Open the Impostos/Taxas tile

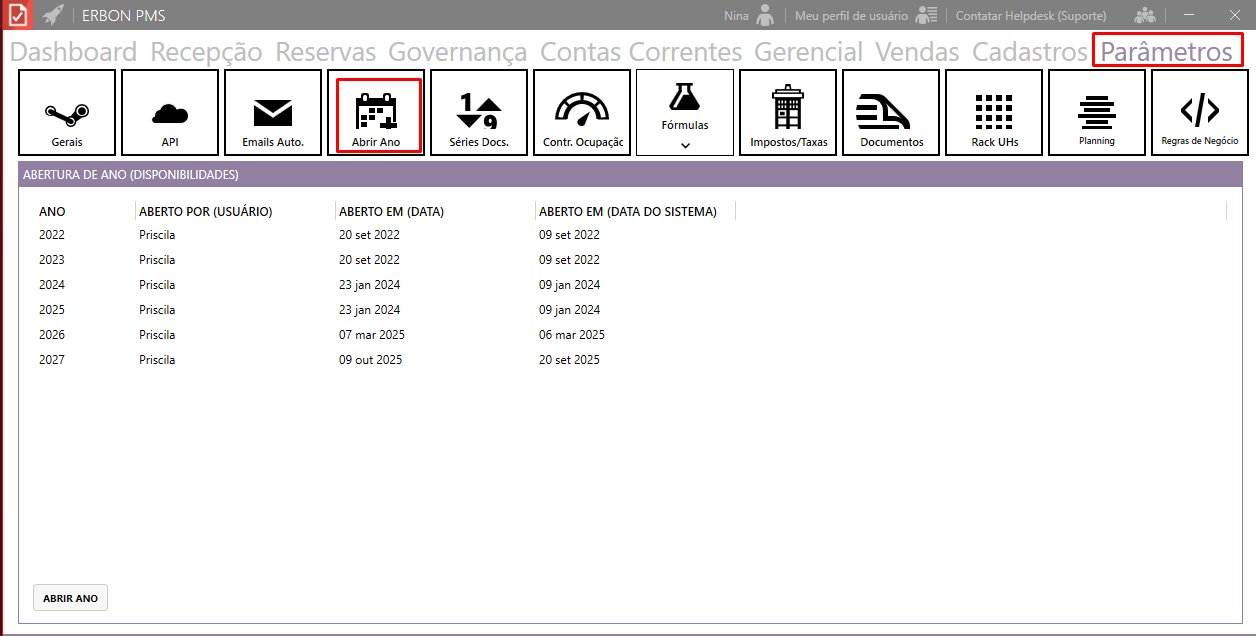pyautogui.click(x=788, y=112)
